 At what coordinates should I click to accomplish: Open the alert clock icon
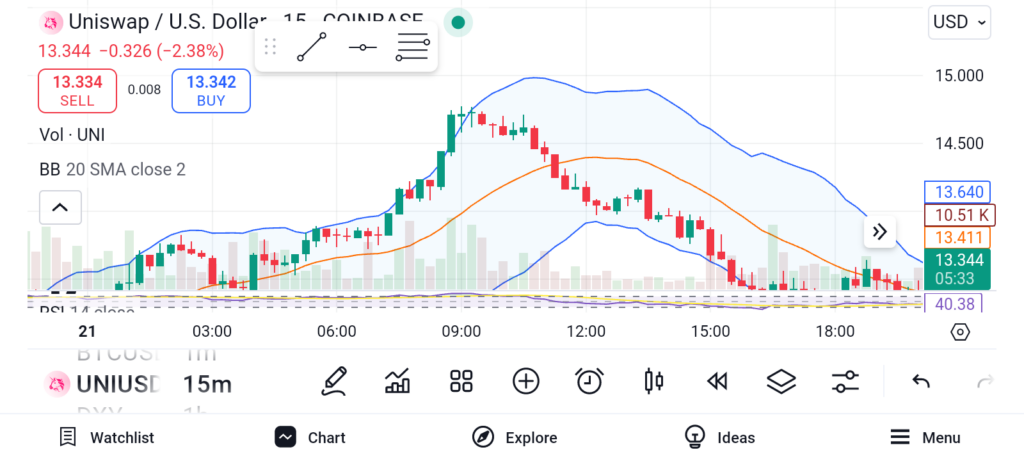click(589, 381)
